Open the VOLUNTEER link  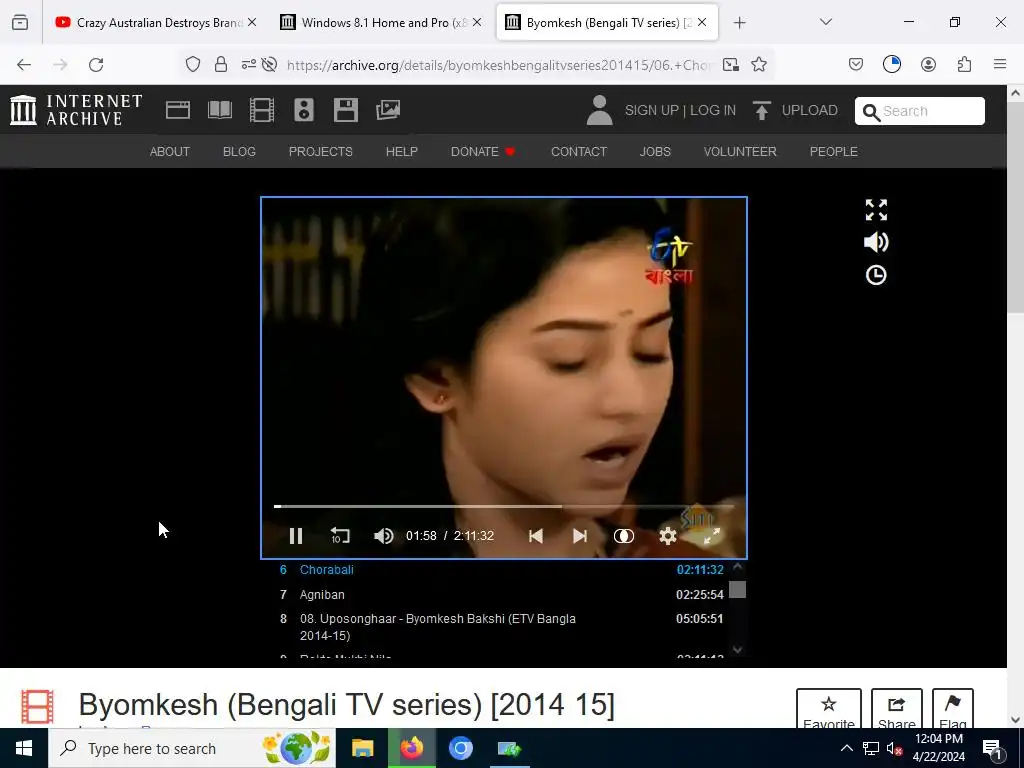pyautogui.click(x=740, y=152)
